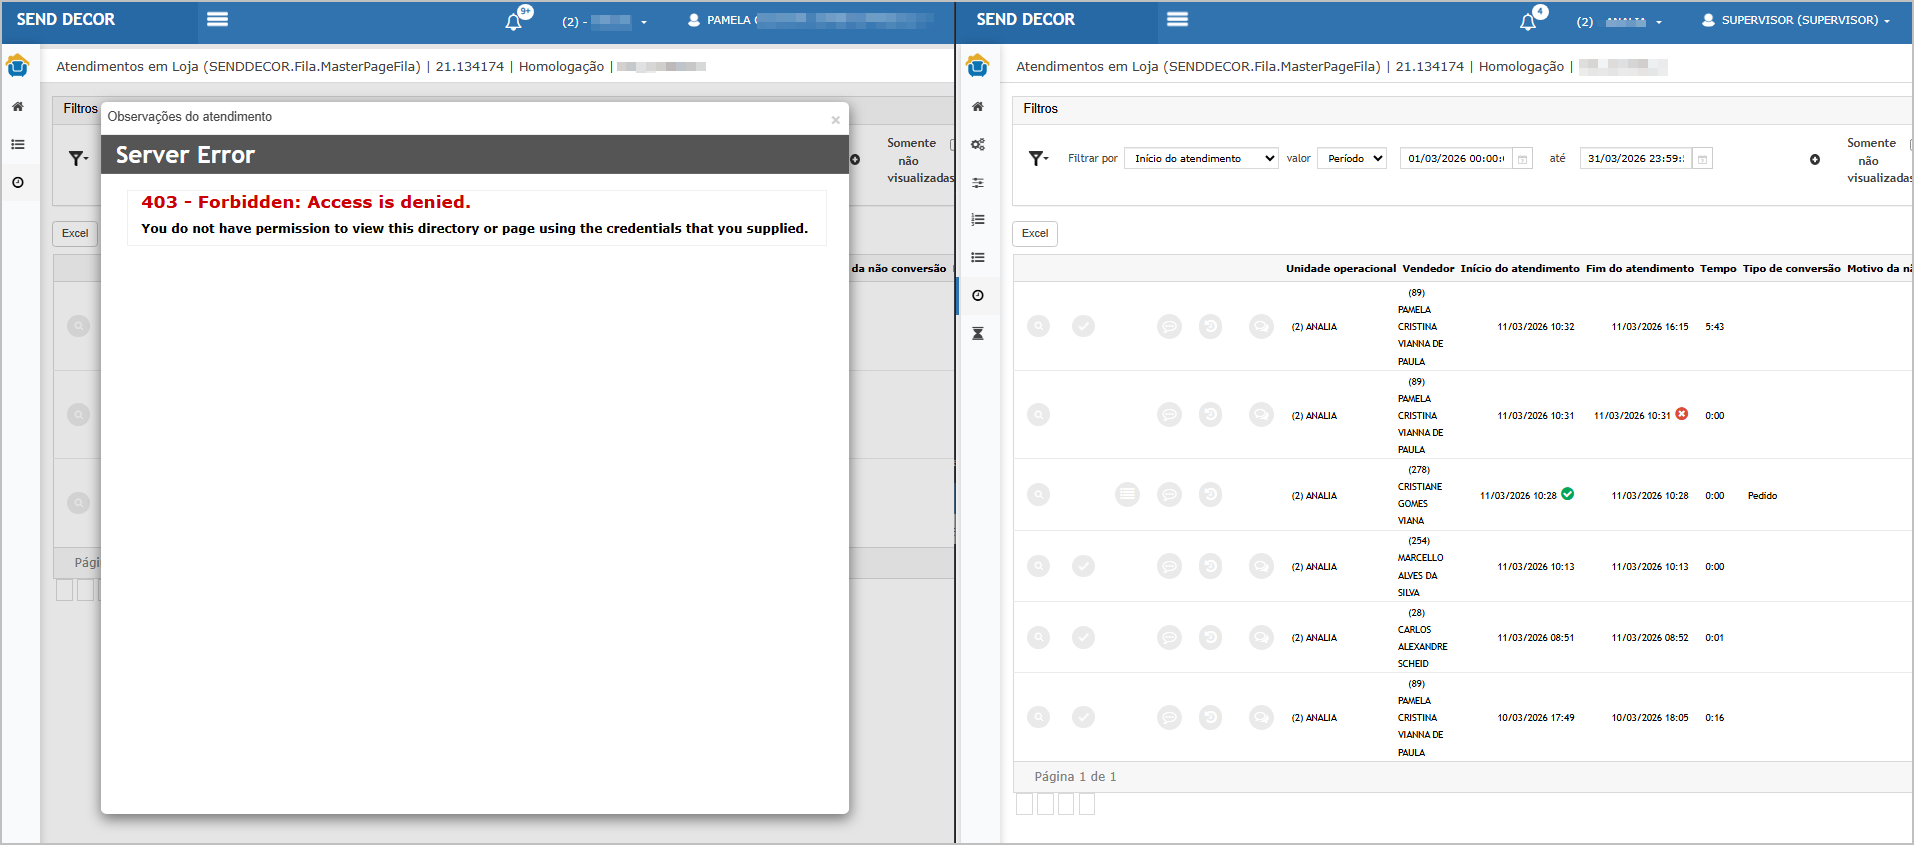The width and height of the screenshot is (1914, 845).
Task: Expand the "Início do atendimento" filter dropdown
Action: 1201,159
